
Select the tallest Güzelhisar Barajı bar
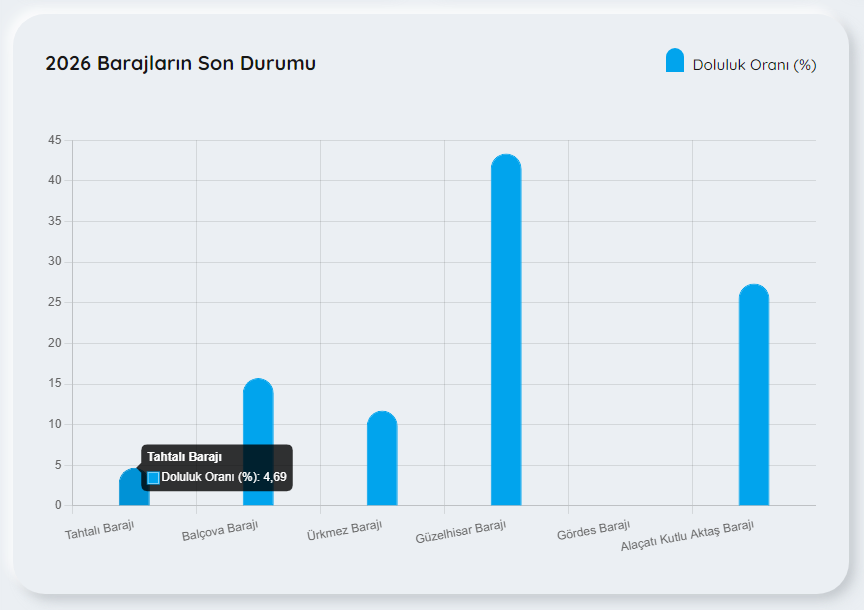[506, 331]
